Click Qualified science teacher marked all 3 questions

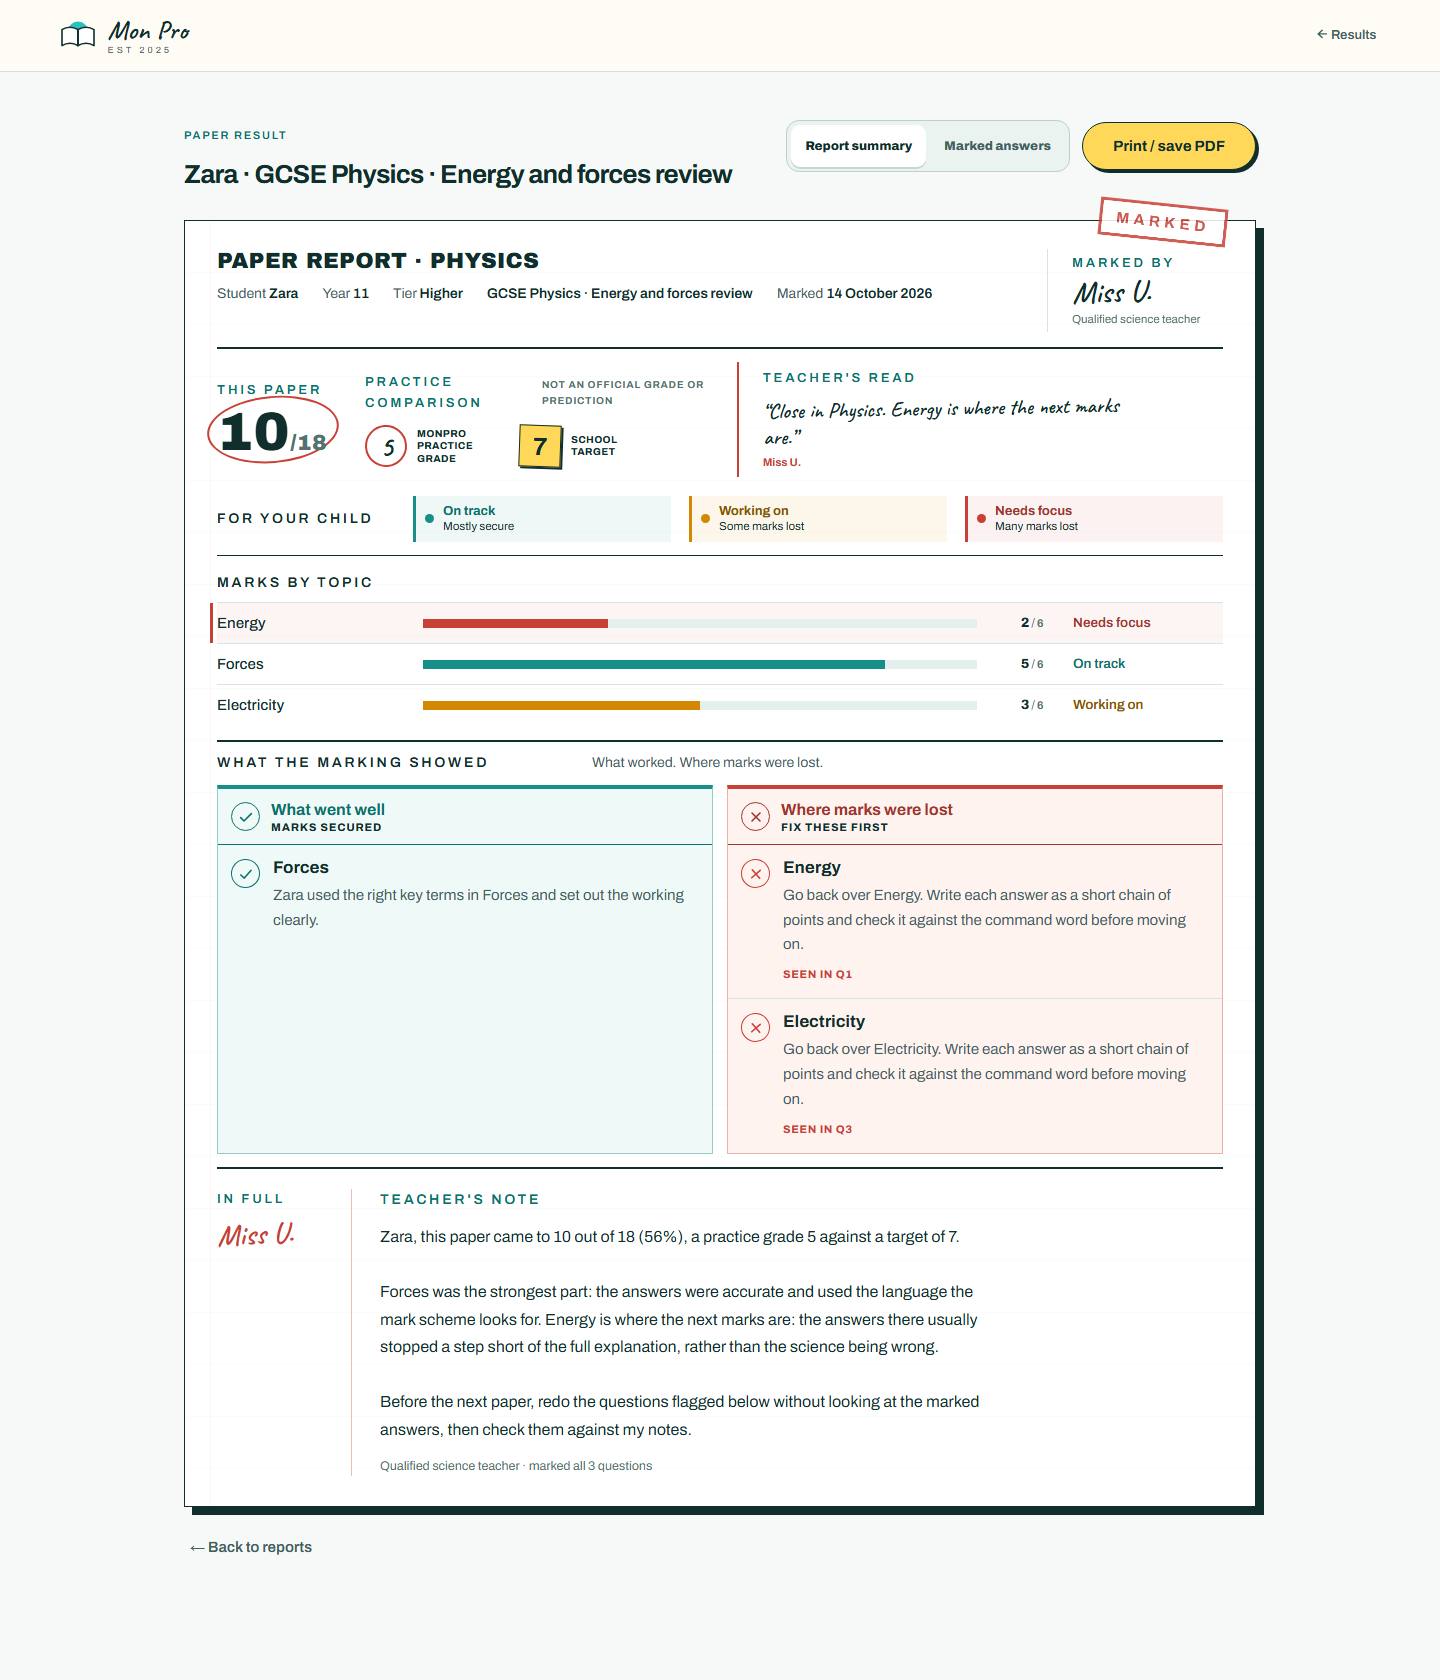click(x=516, y=1466)
